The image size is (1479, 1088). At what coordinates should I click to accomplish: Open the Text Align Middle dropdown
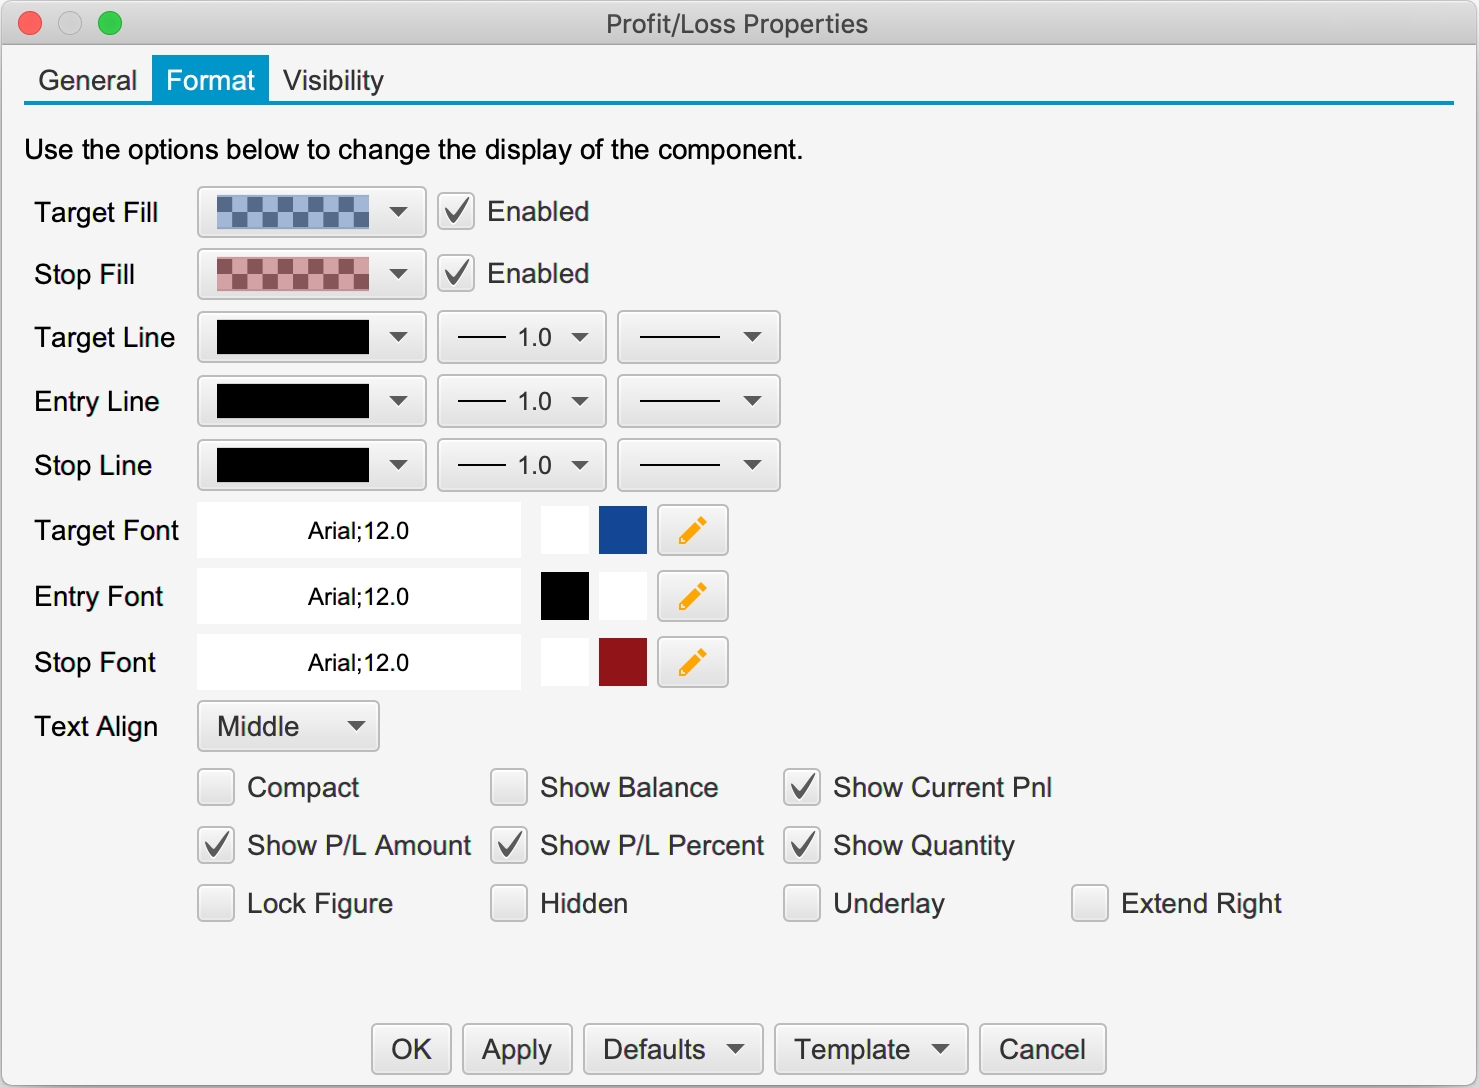[x=288, y=726]
